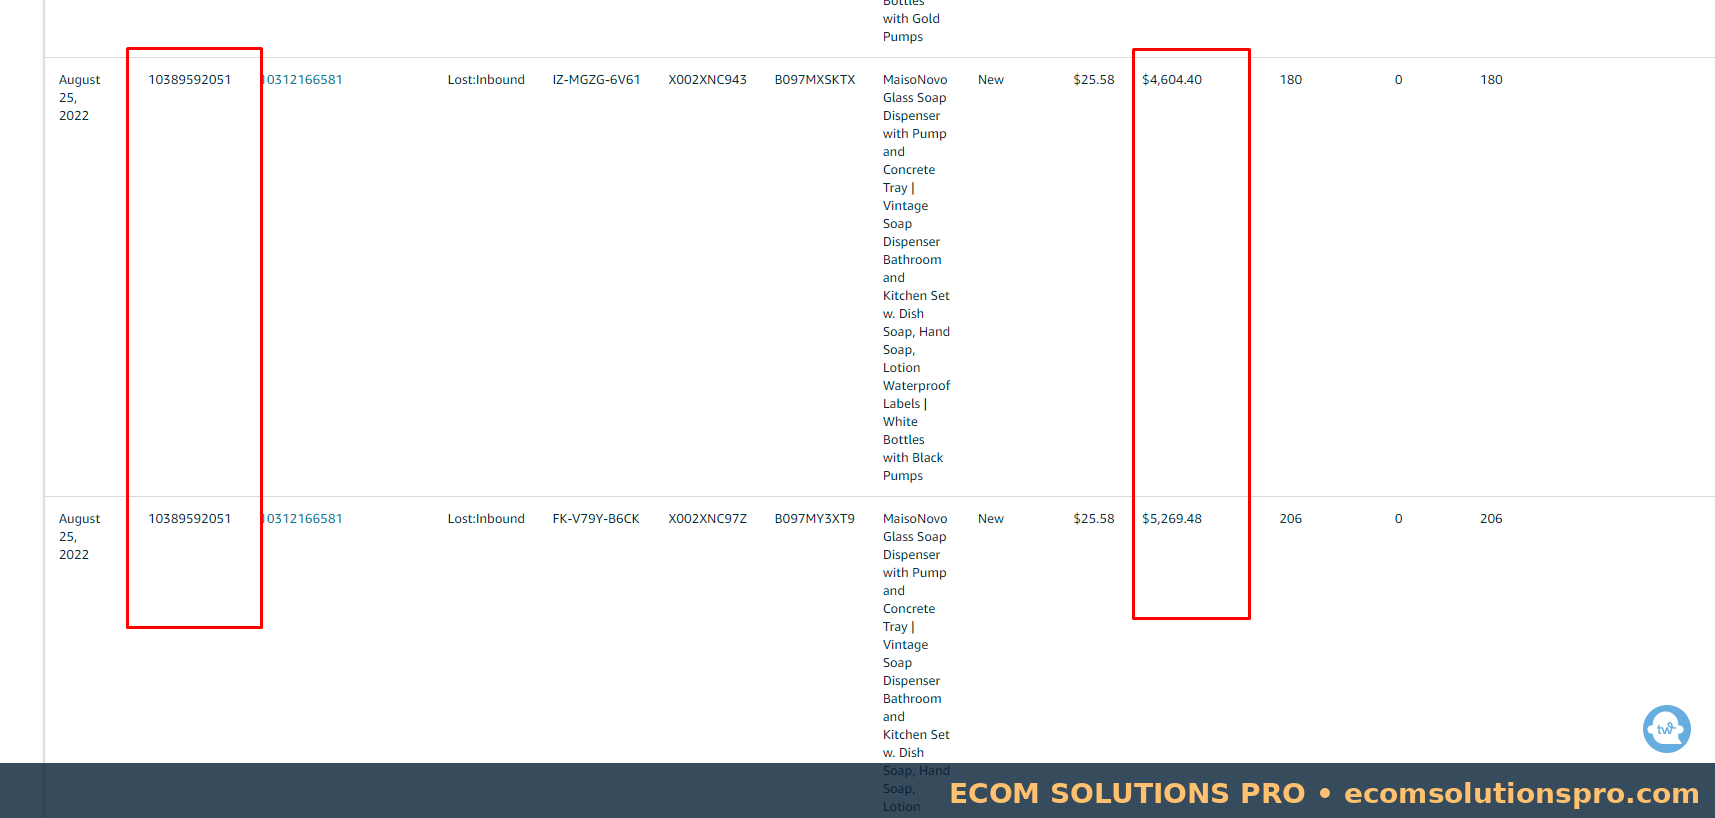
Task: Click $25.58 in the $5,269.48 row
Action: pyautogui.click(x=1094, y=519)
